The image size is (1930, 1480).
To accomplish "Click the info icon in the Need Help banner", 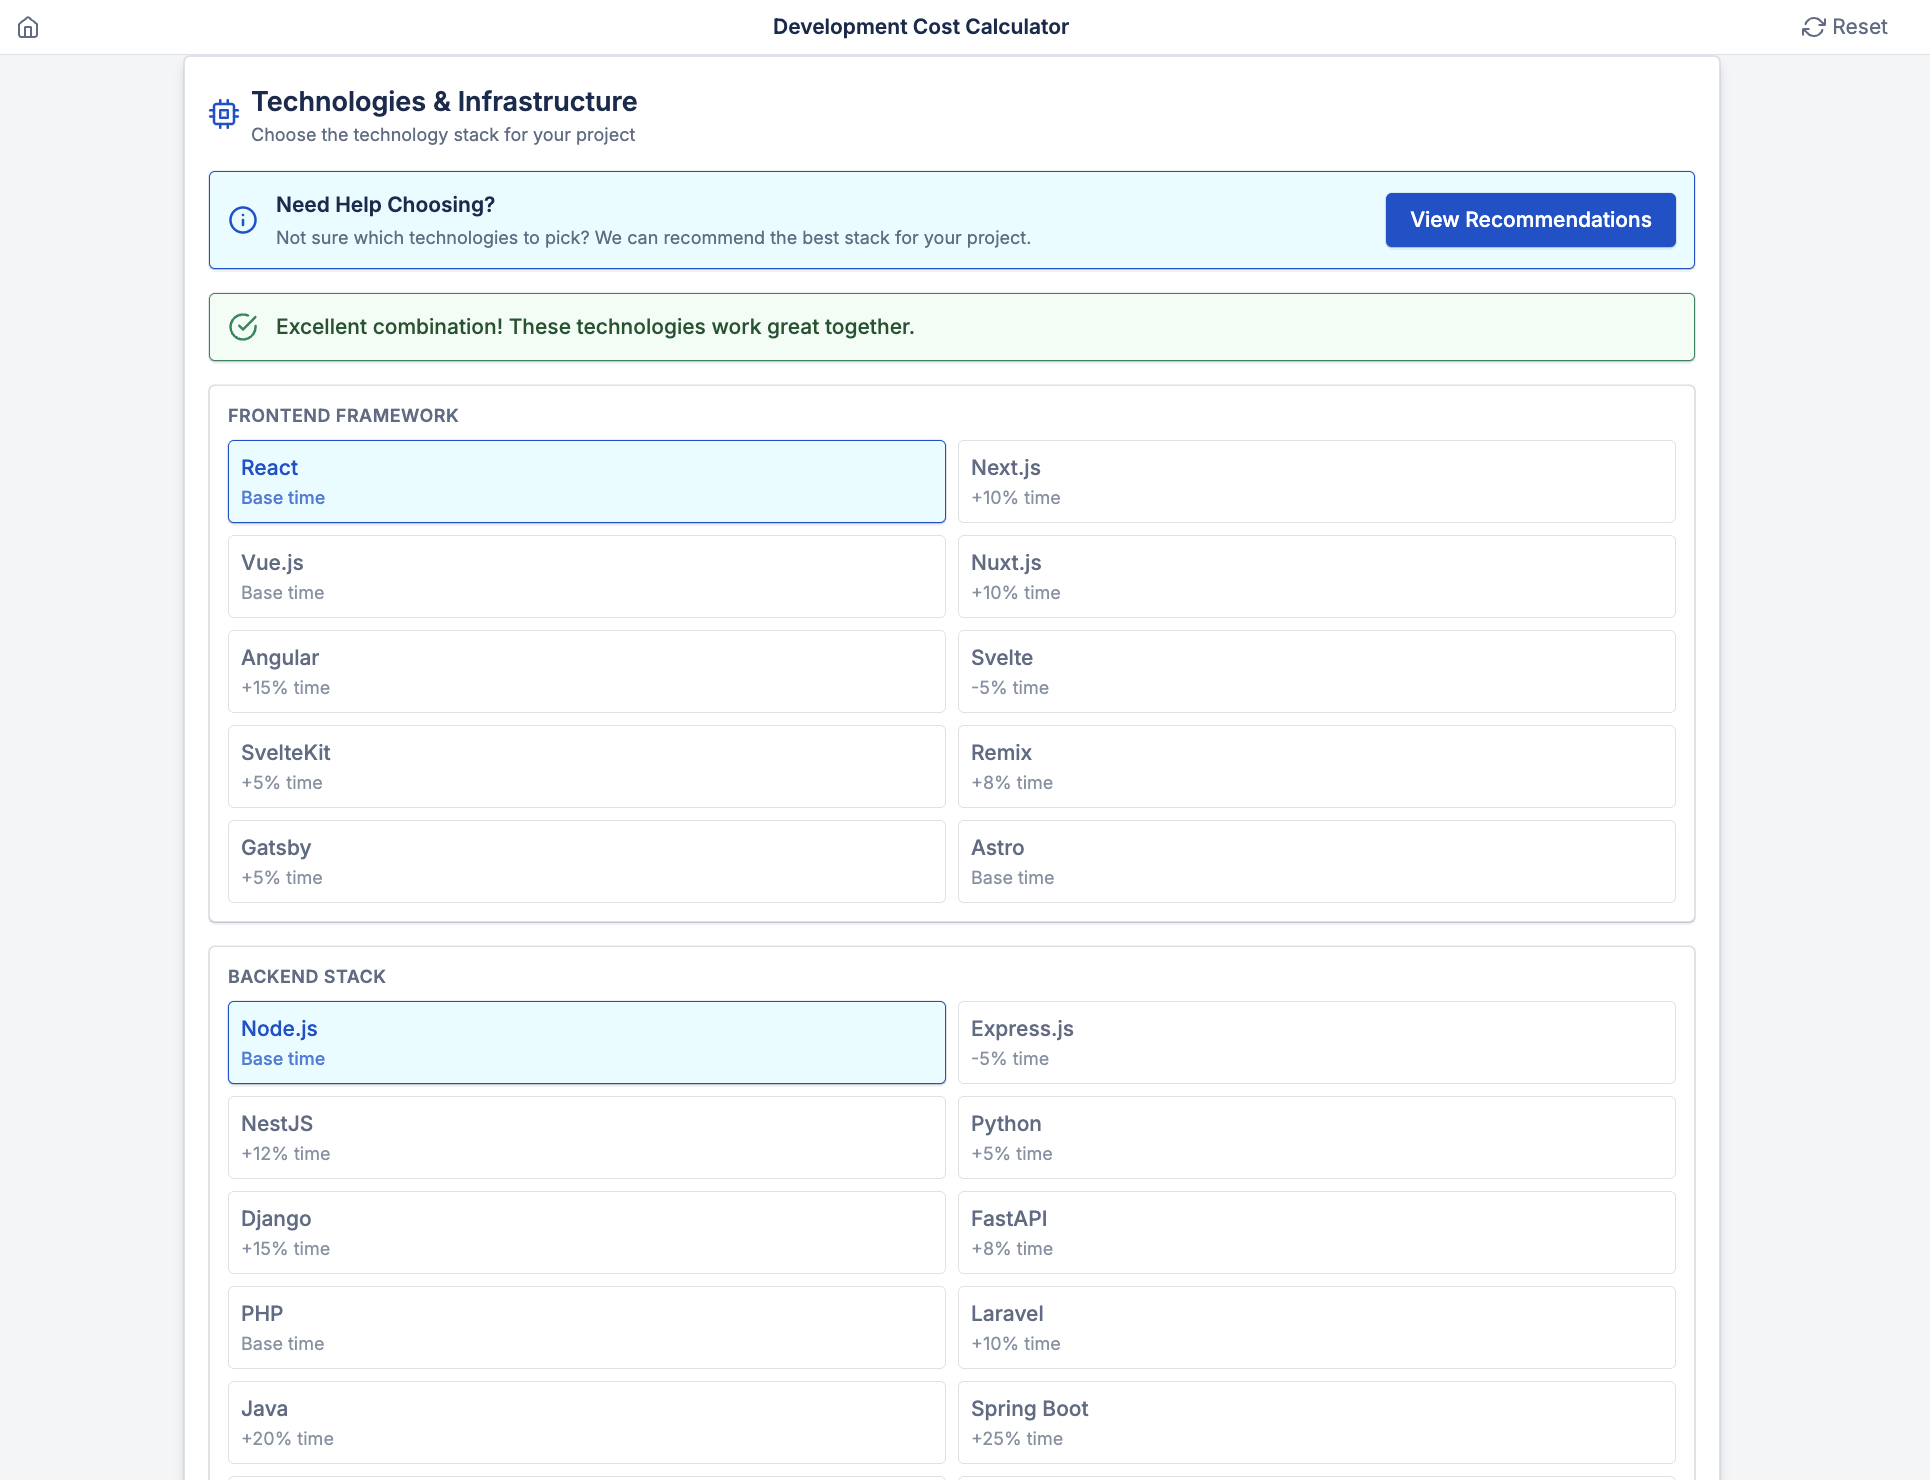I will tap(243, 220).
